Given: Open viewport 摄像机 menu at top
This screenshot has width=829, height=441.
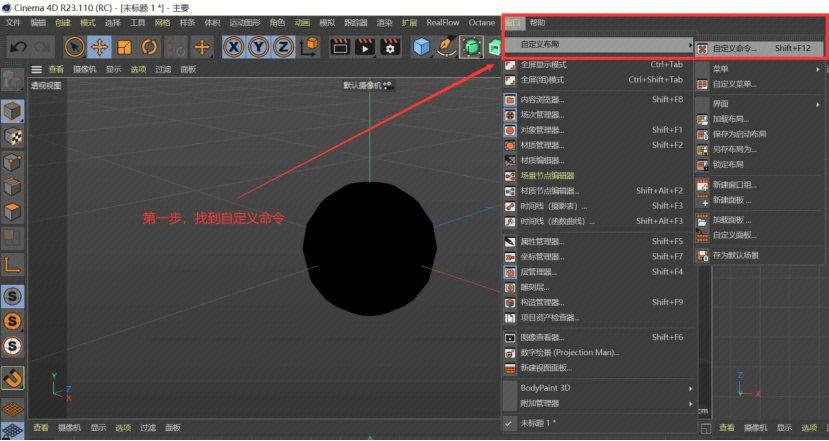Looking at the screenshot, I should (x=85, y=69).
